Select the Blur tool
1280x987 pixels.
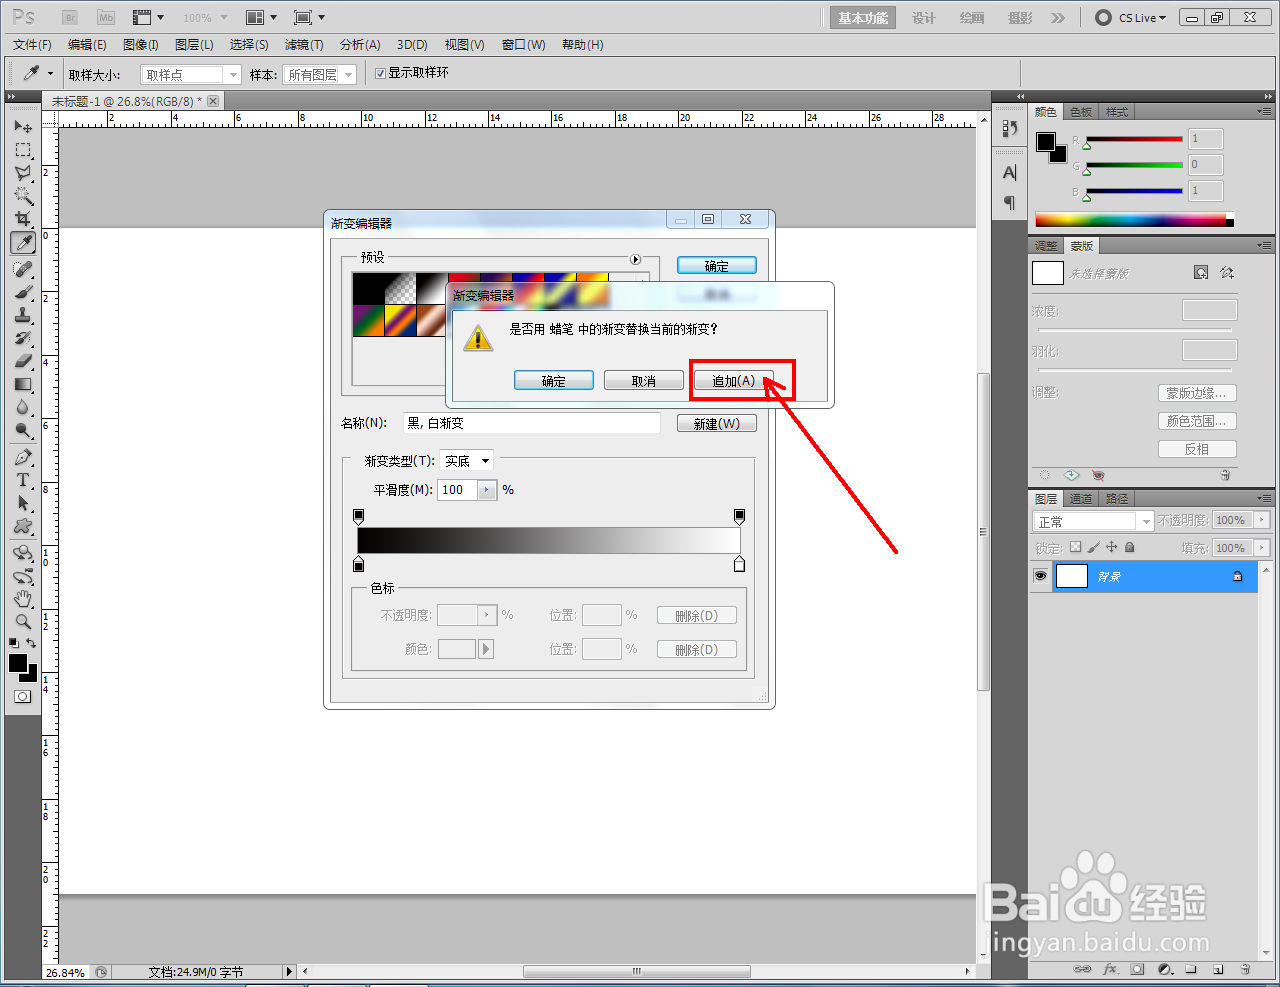coord(23,407)
